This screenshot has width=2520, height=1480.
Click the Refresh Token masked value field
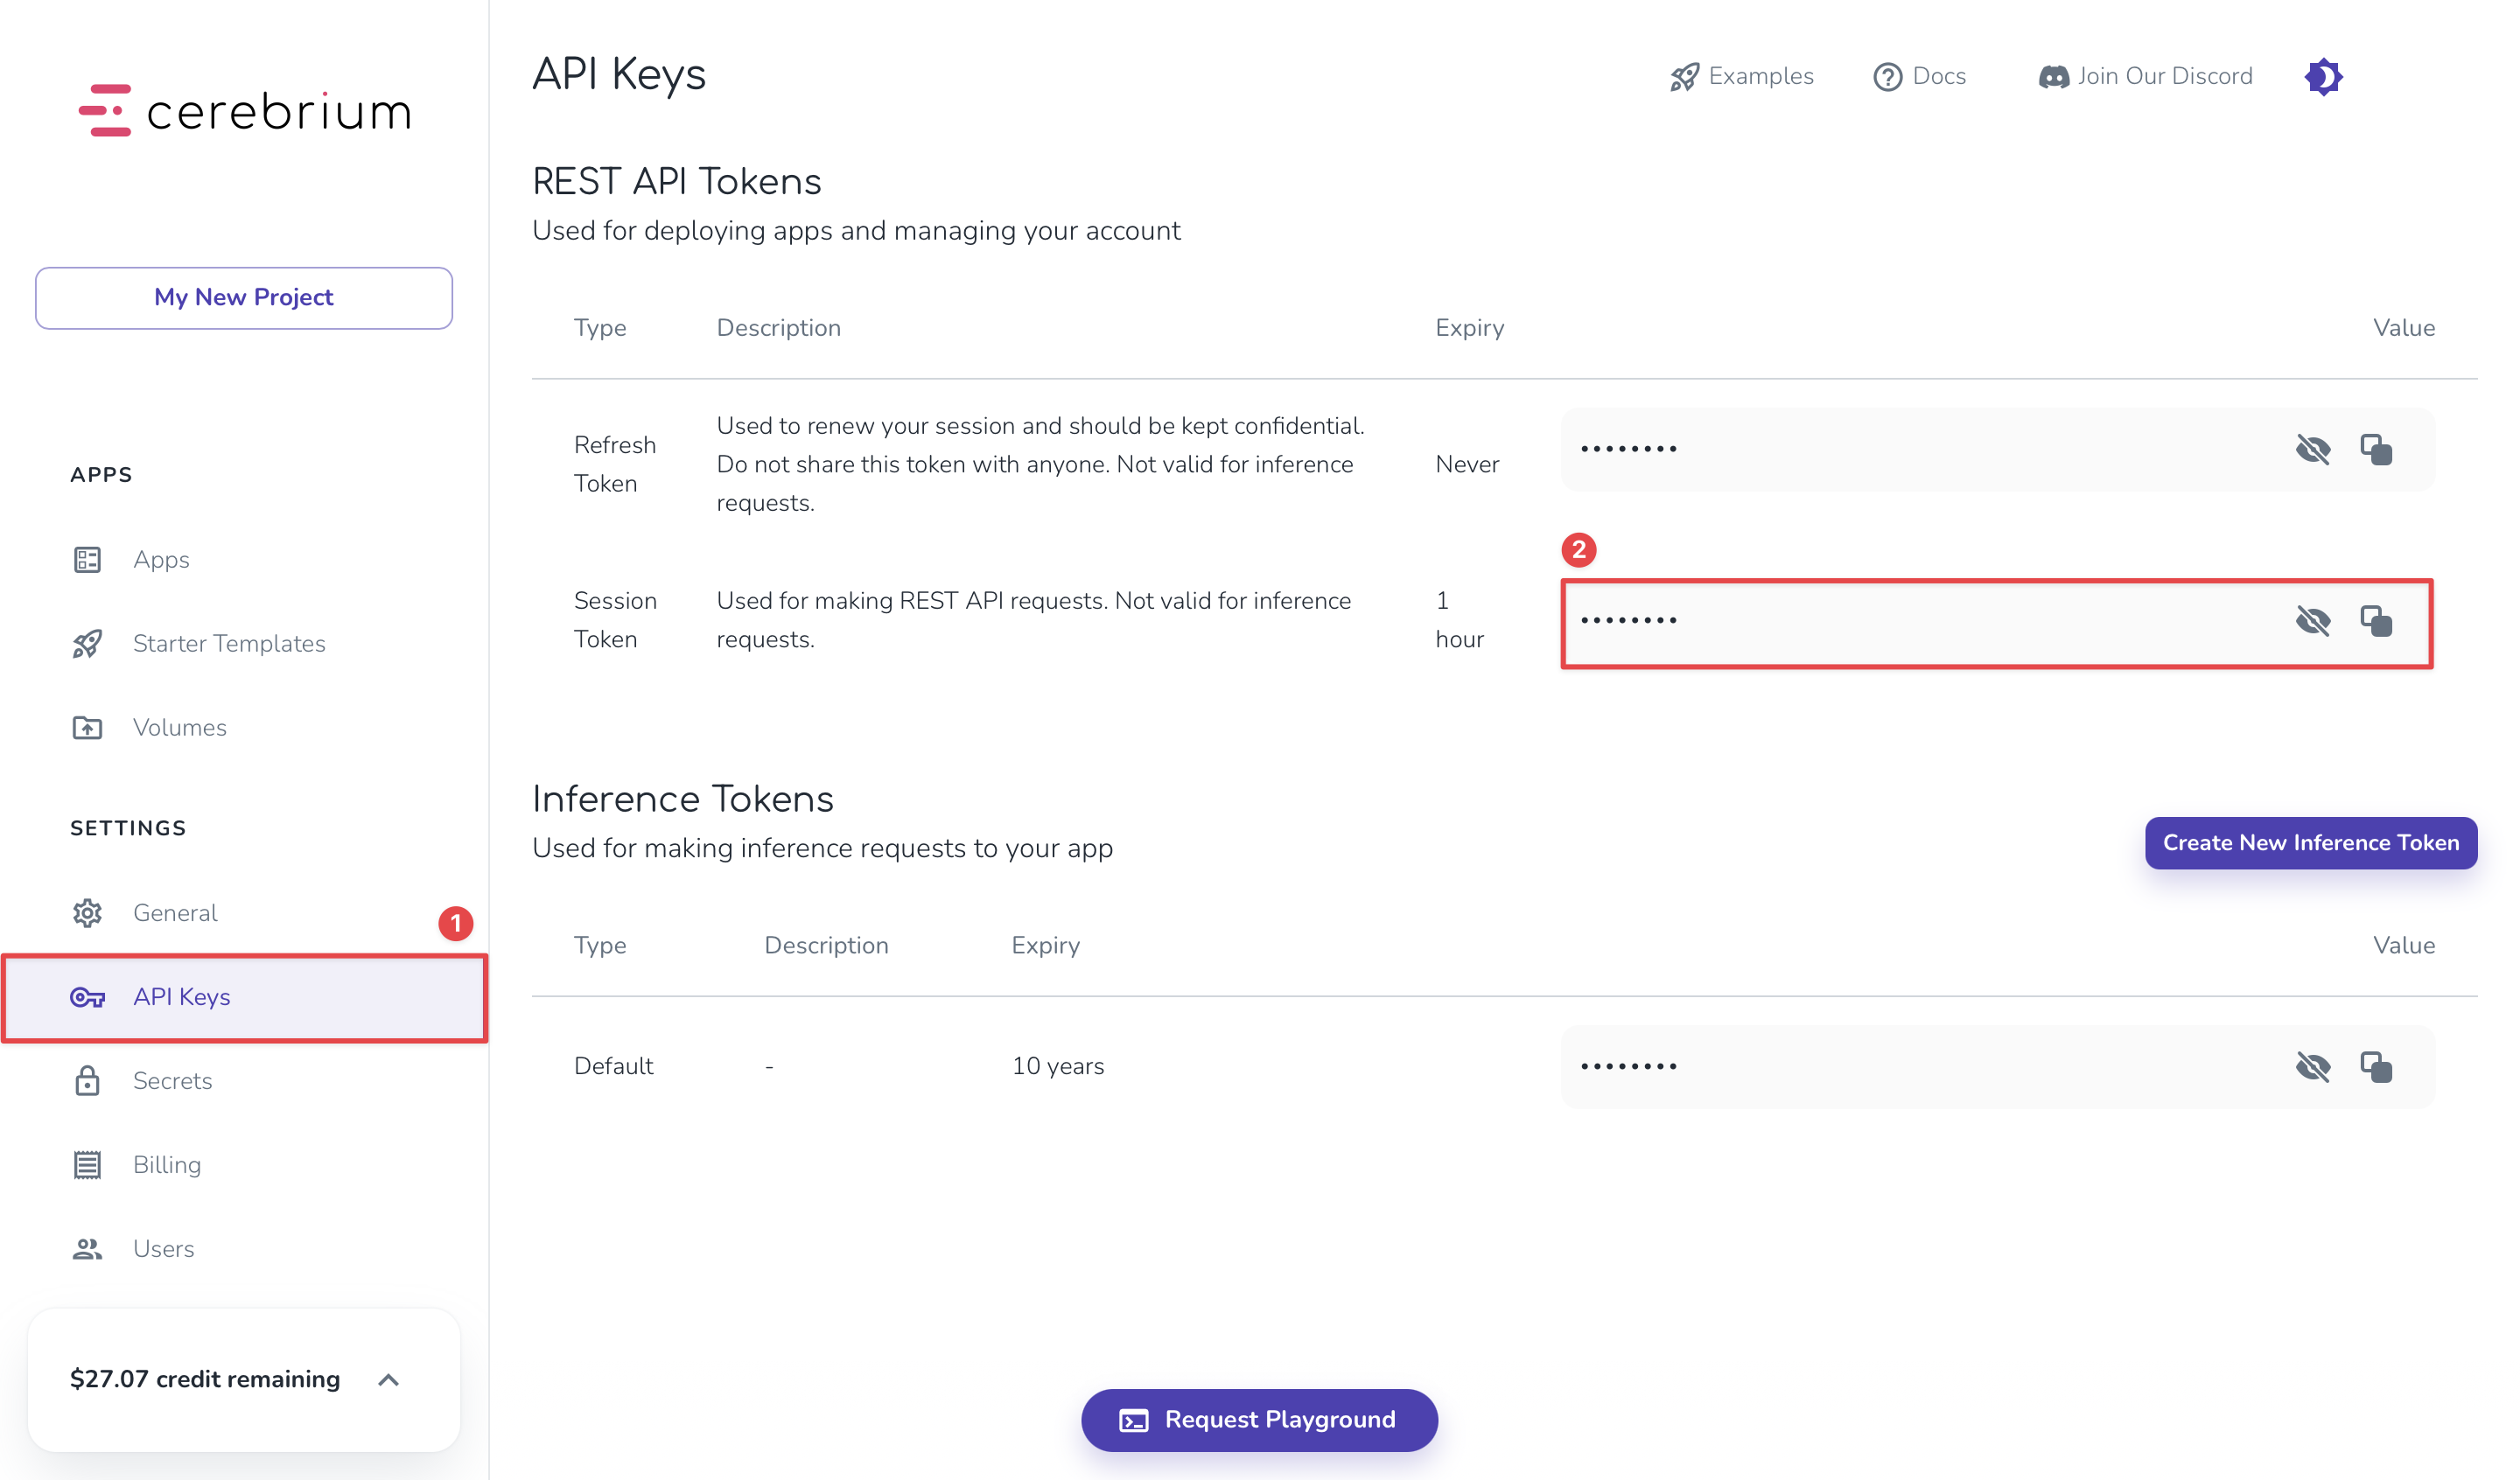[1997, 449]
